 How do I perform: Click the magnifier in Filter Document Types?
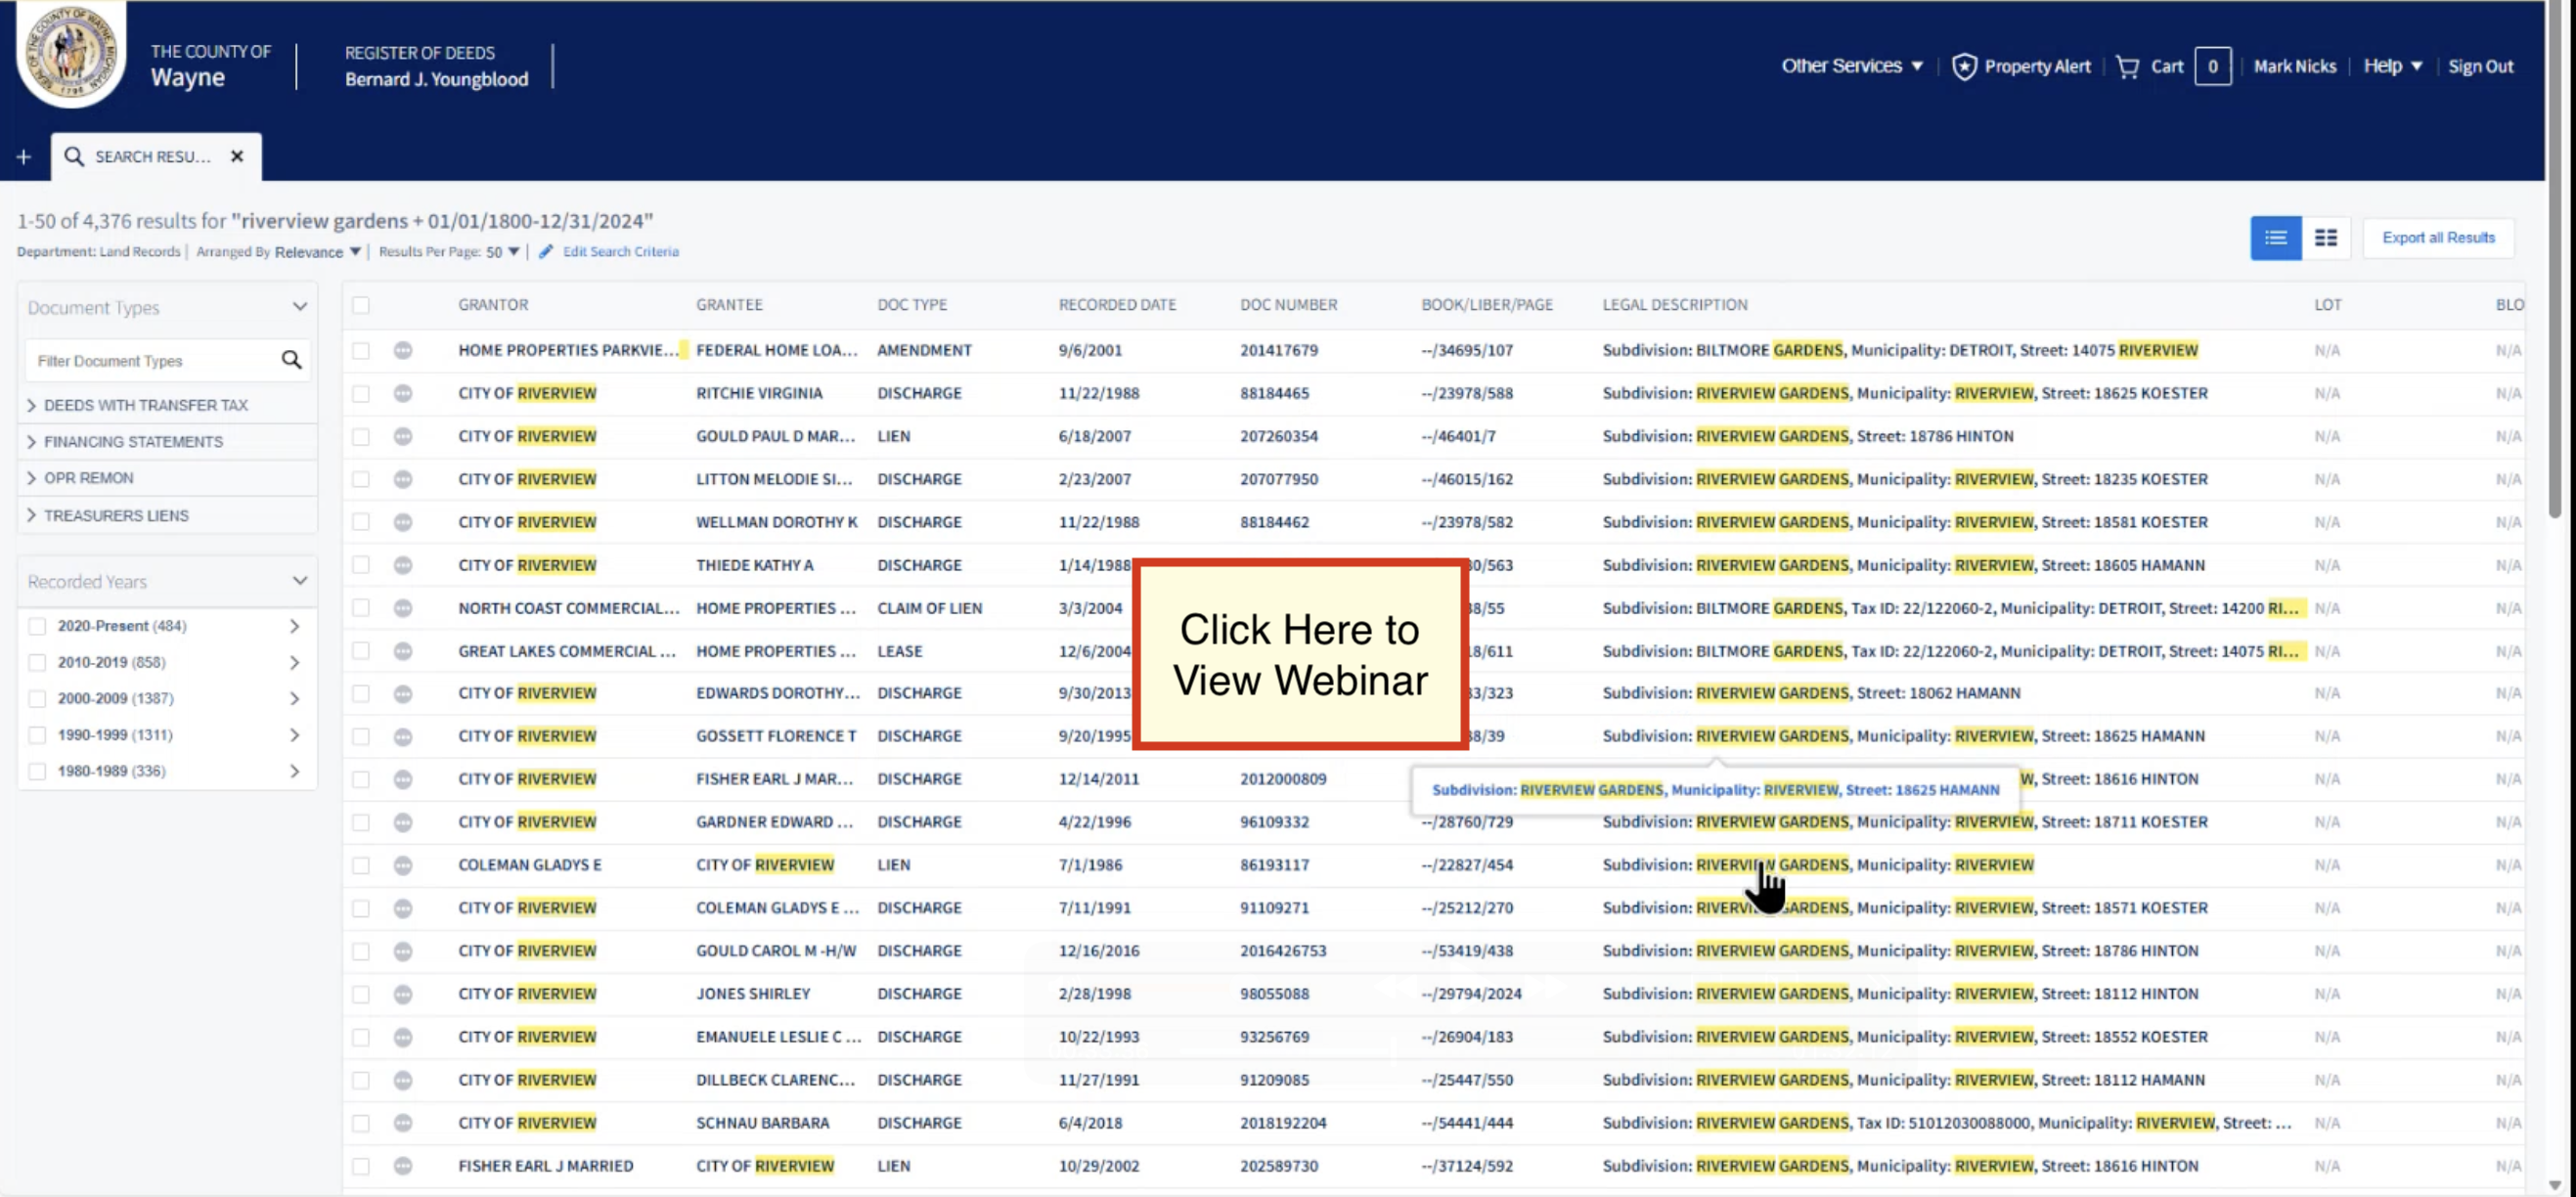(291, 360)
